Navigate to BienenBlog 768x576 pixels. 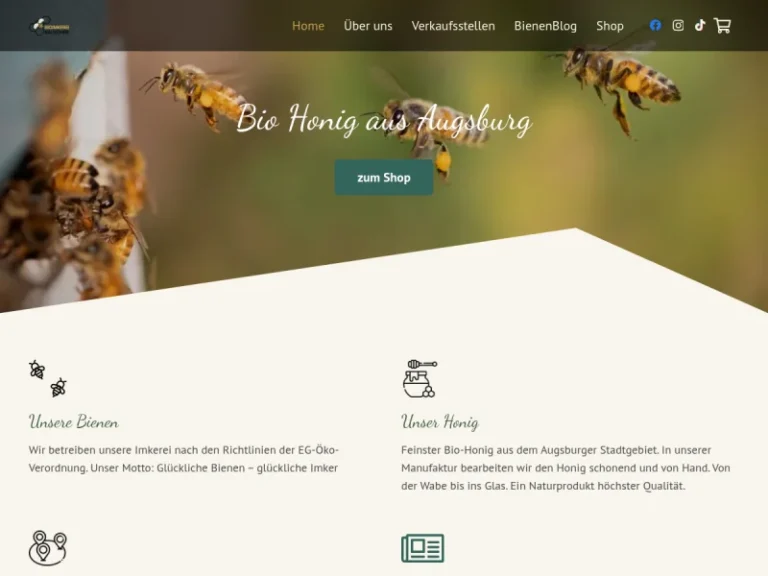545,26
